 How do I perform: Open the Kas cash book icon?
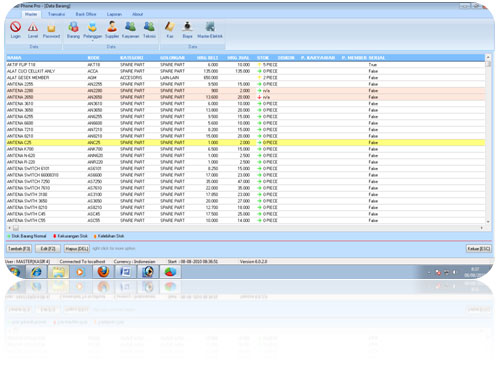click(170, 30)
